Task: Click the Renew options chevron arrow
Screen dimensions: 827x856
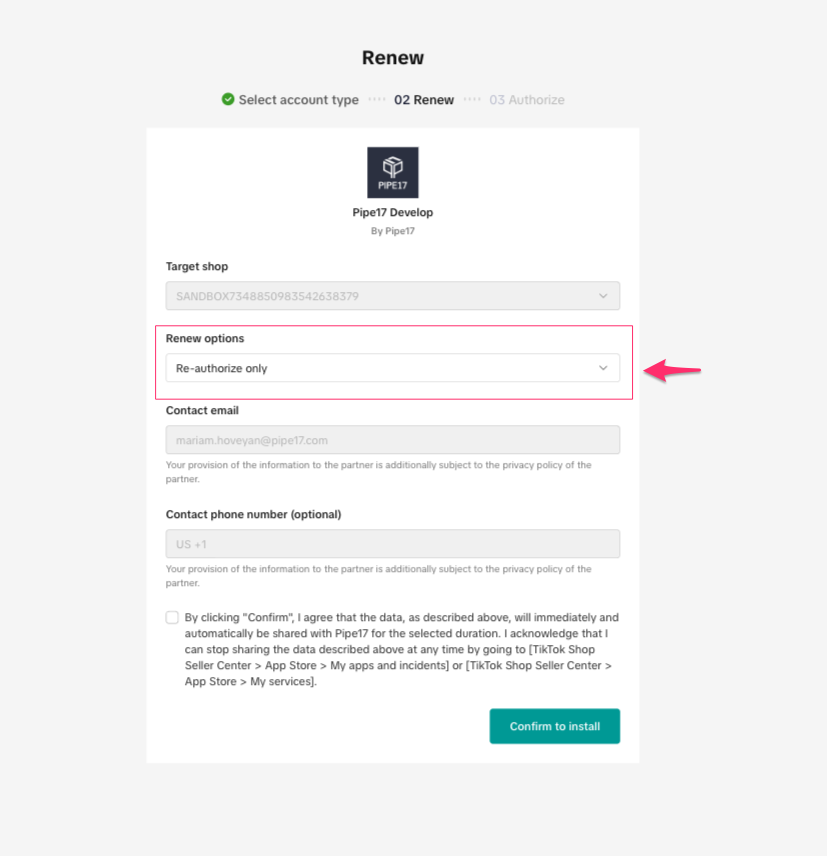Action: (x=603, y=368)
